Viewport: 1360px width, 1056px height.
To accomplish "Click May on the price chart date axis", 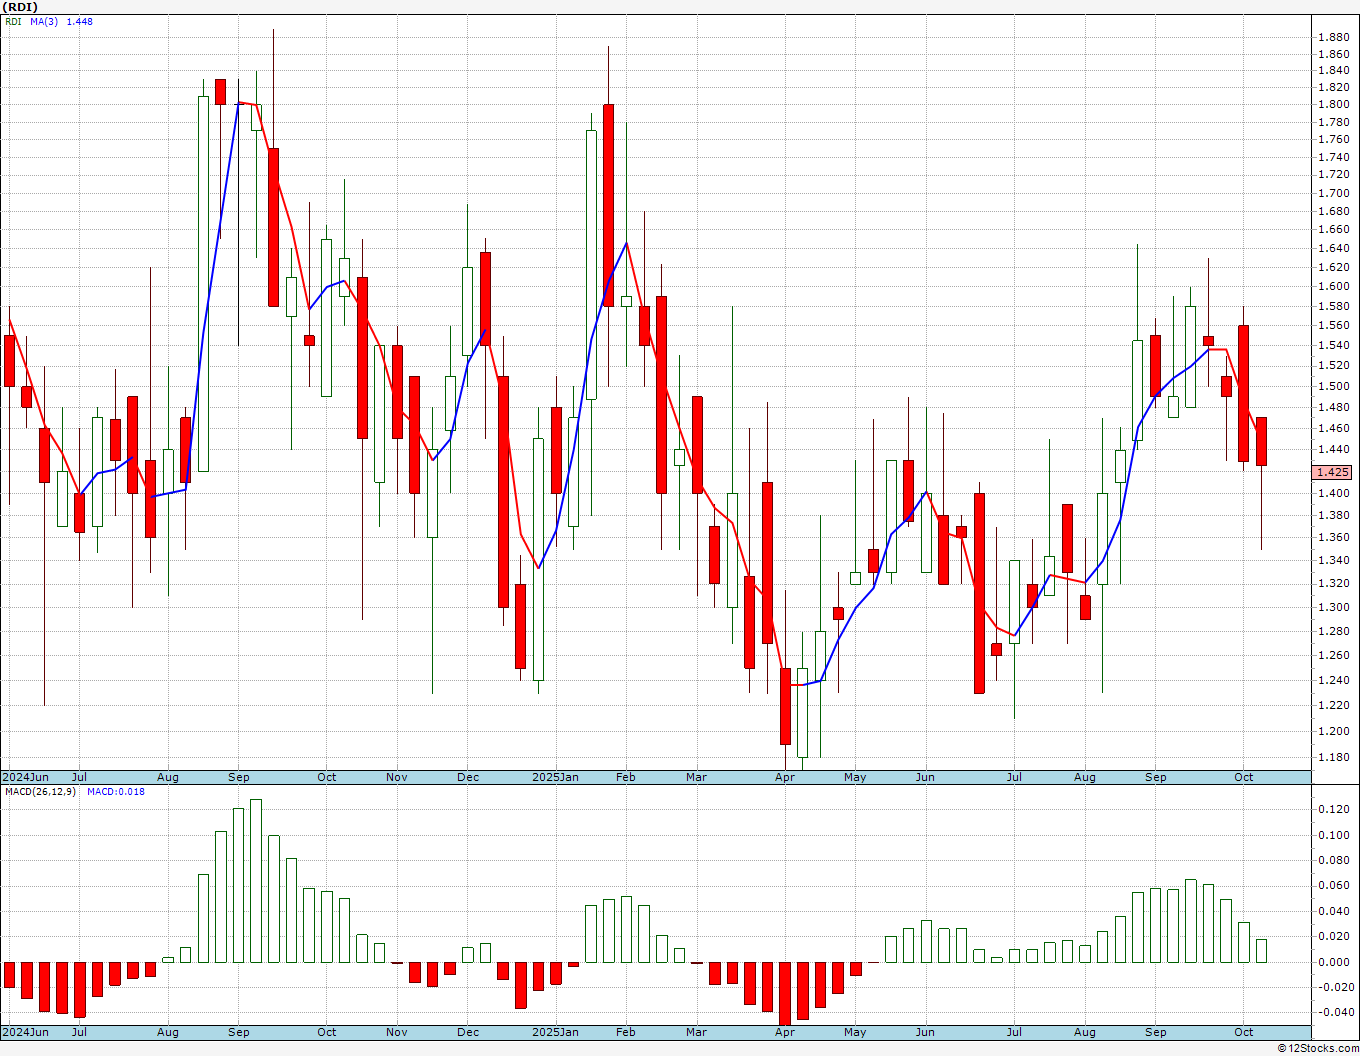I will tap(855, 777).
